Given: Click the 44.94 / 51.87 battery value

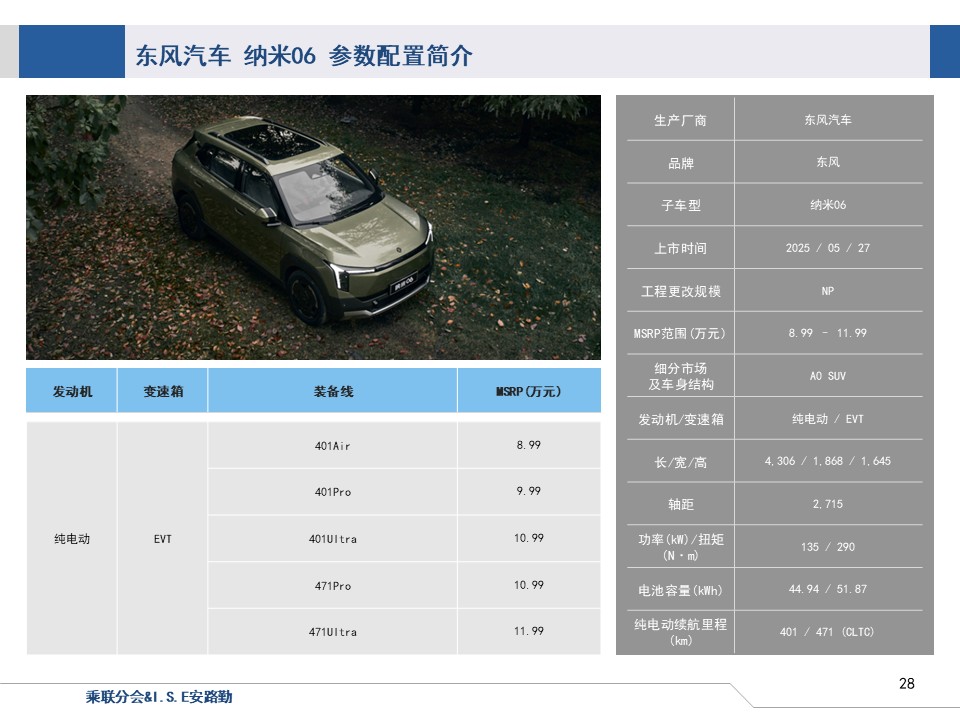Looking at the screenshot, I should click(828, 589).
